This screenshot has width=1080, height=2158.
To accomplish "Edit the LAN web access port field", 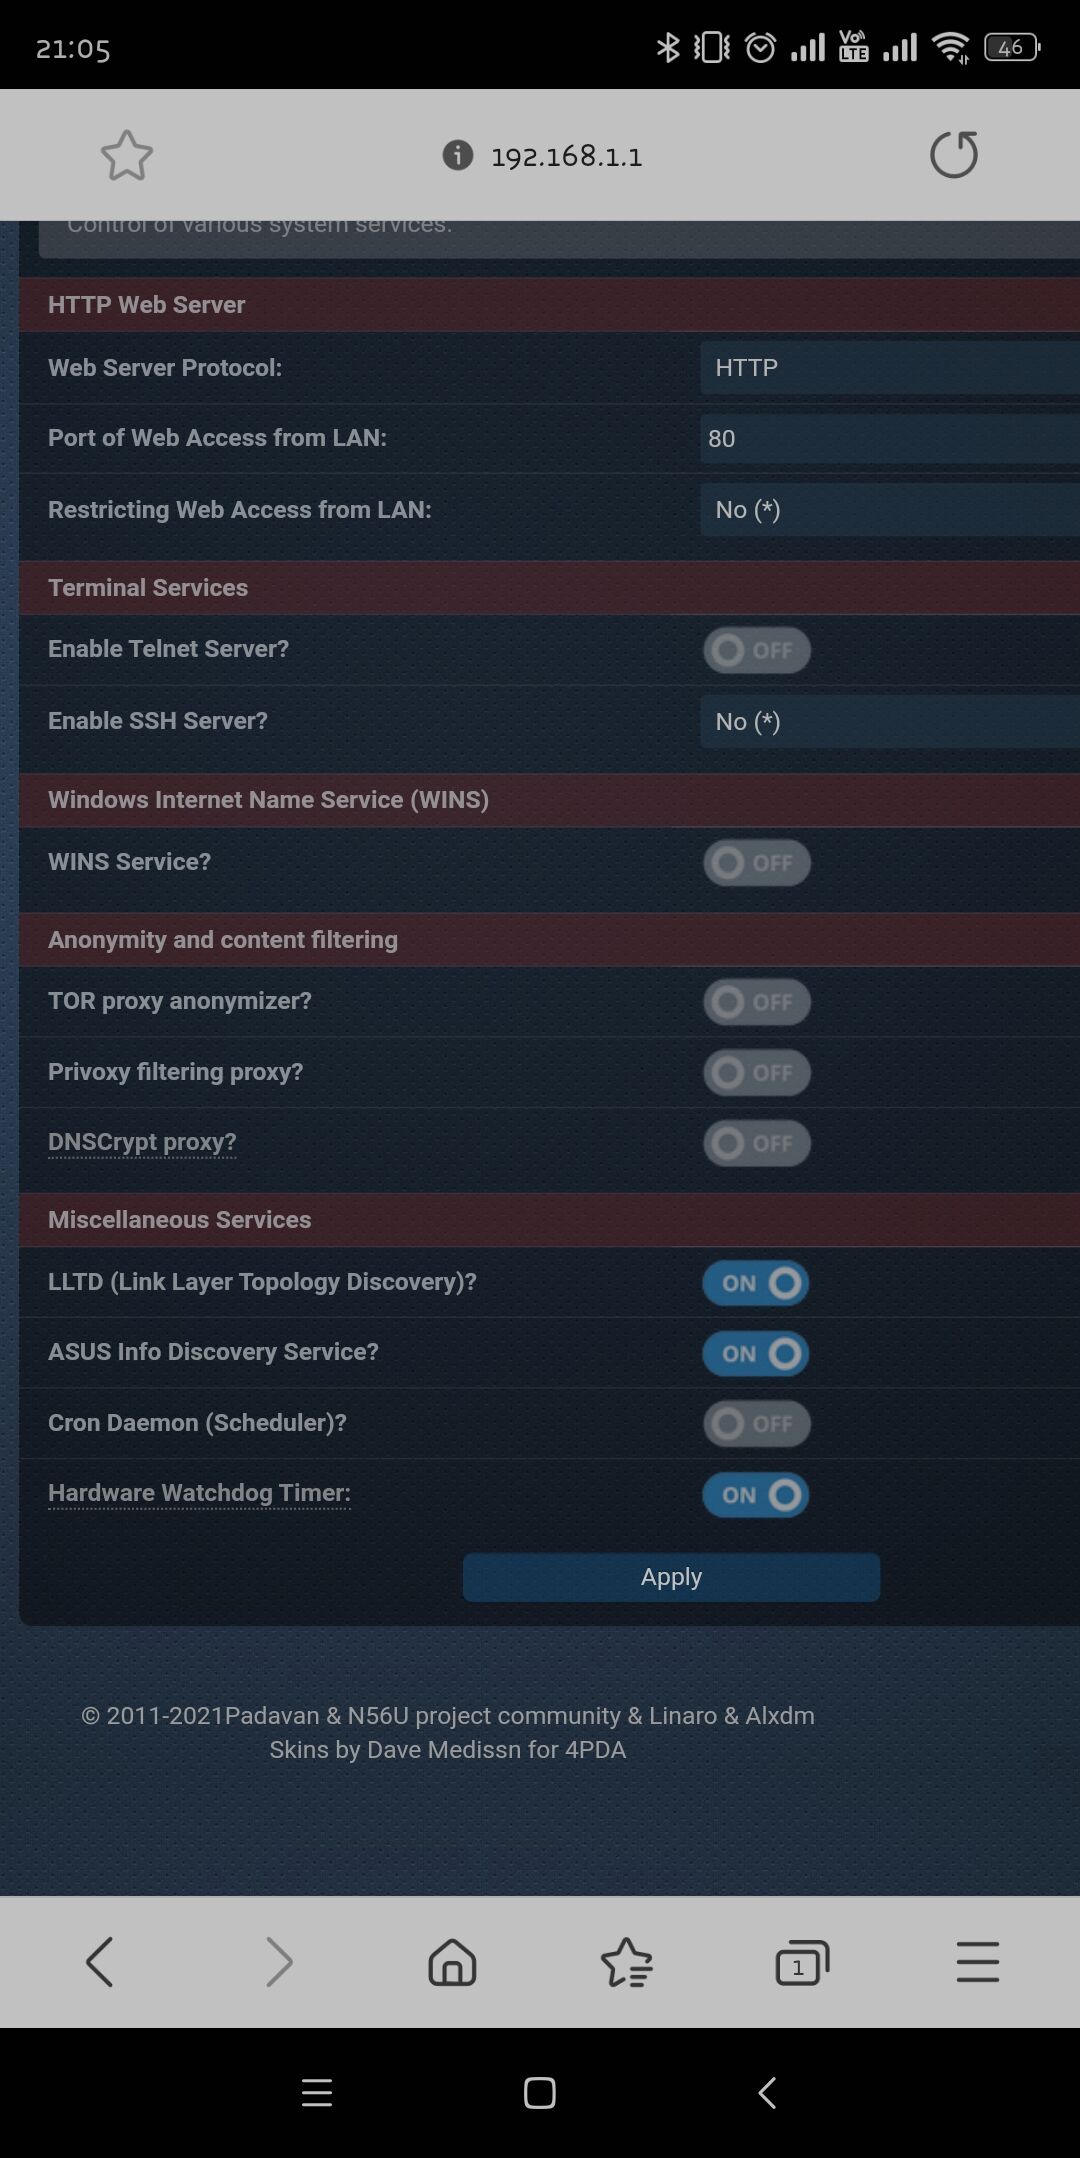I will click(889, 438).
